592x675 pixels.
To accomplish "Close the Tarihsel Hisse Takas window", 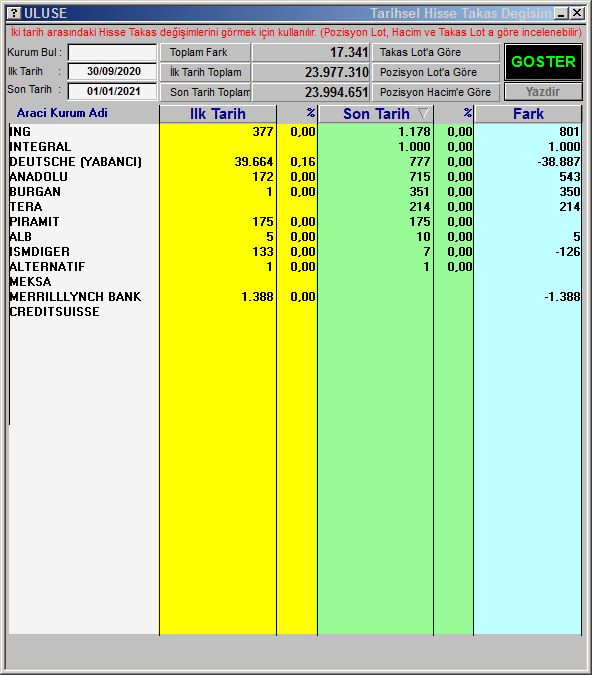I will [x=577, y=13].
